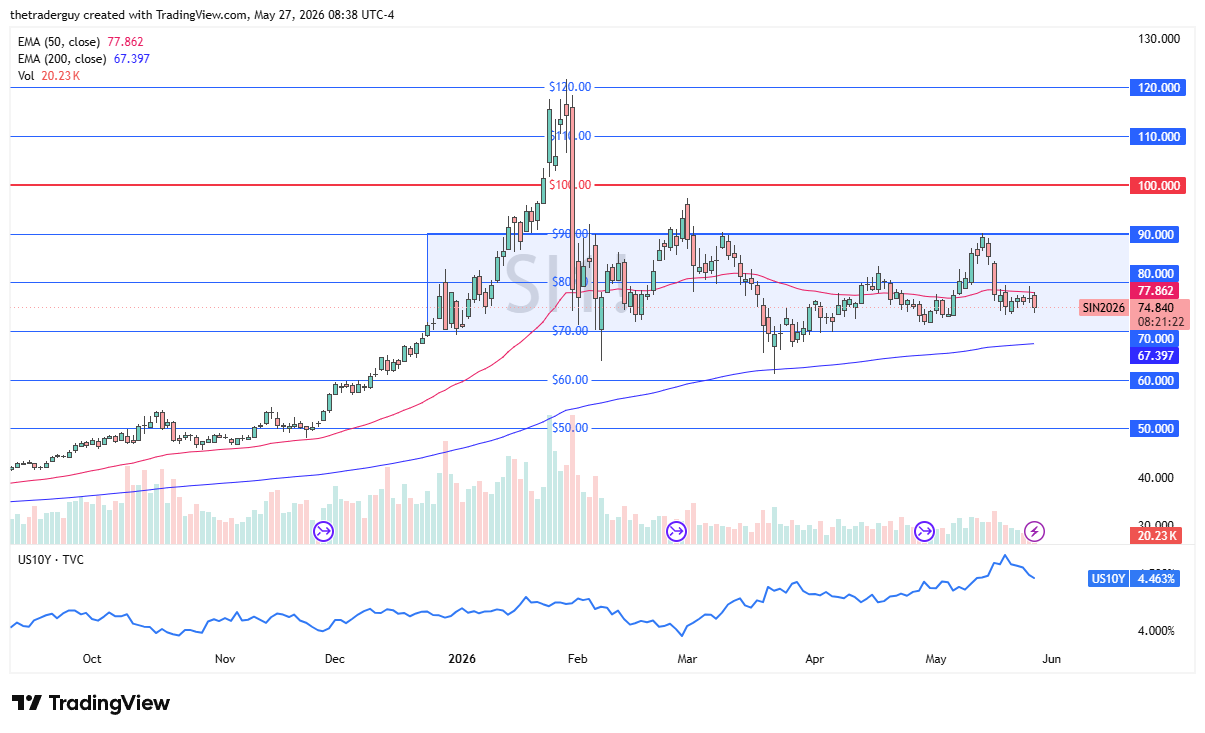Click the US10Y 4.463% yield label

(x=1132, y=578)
